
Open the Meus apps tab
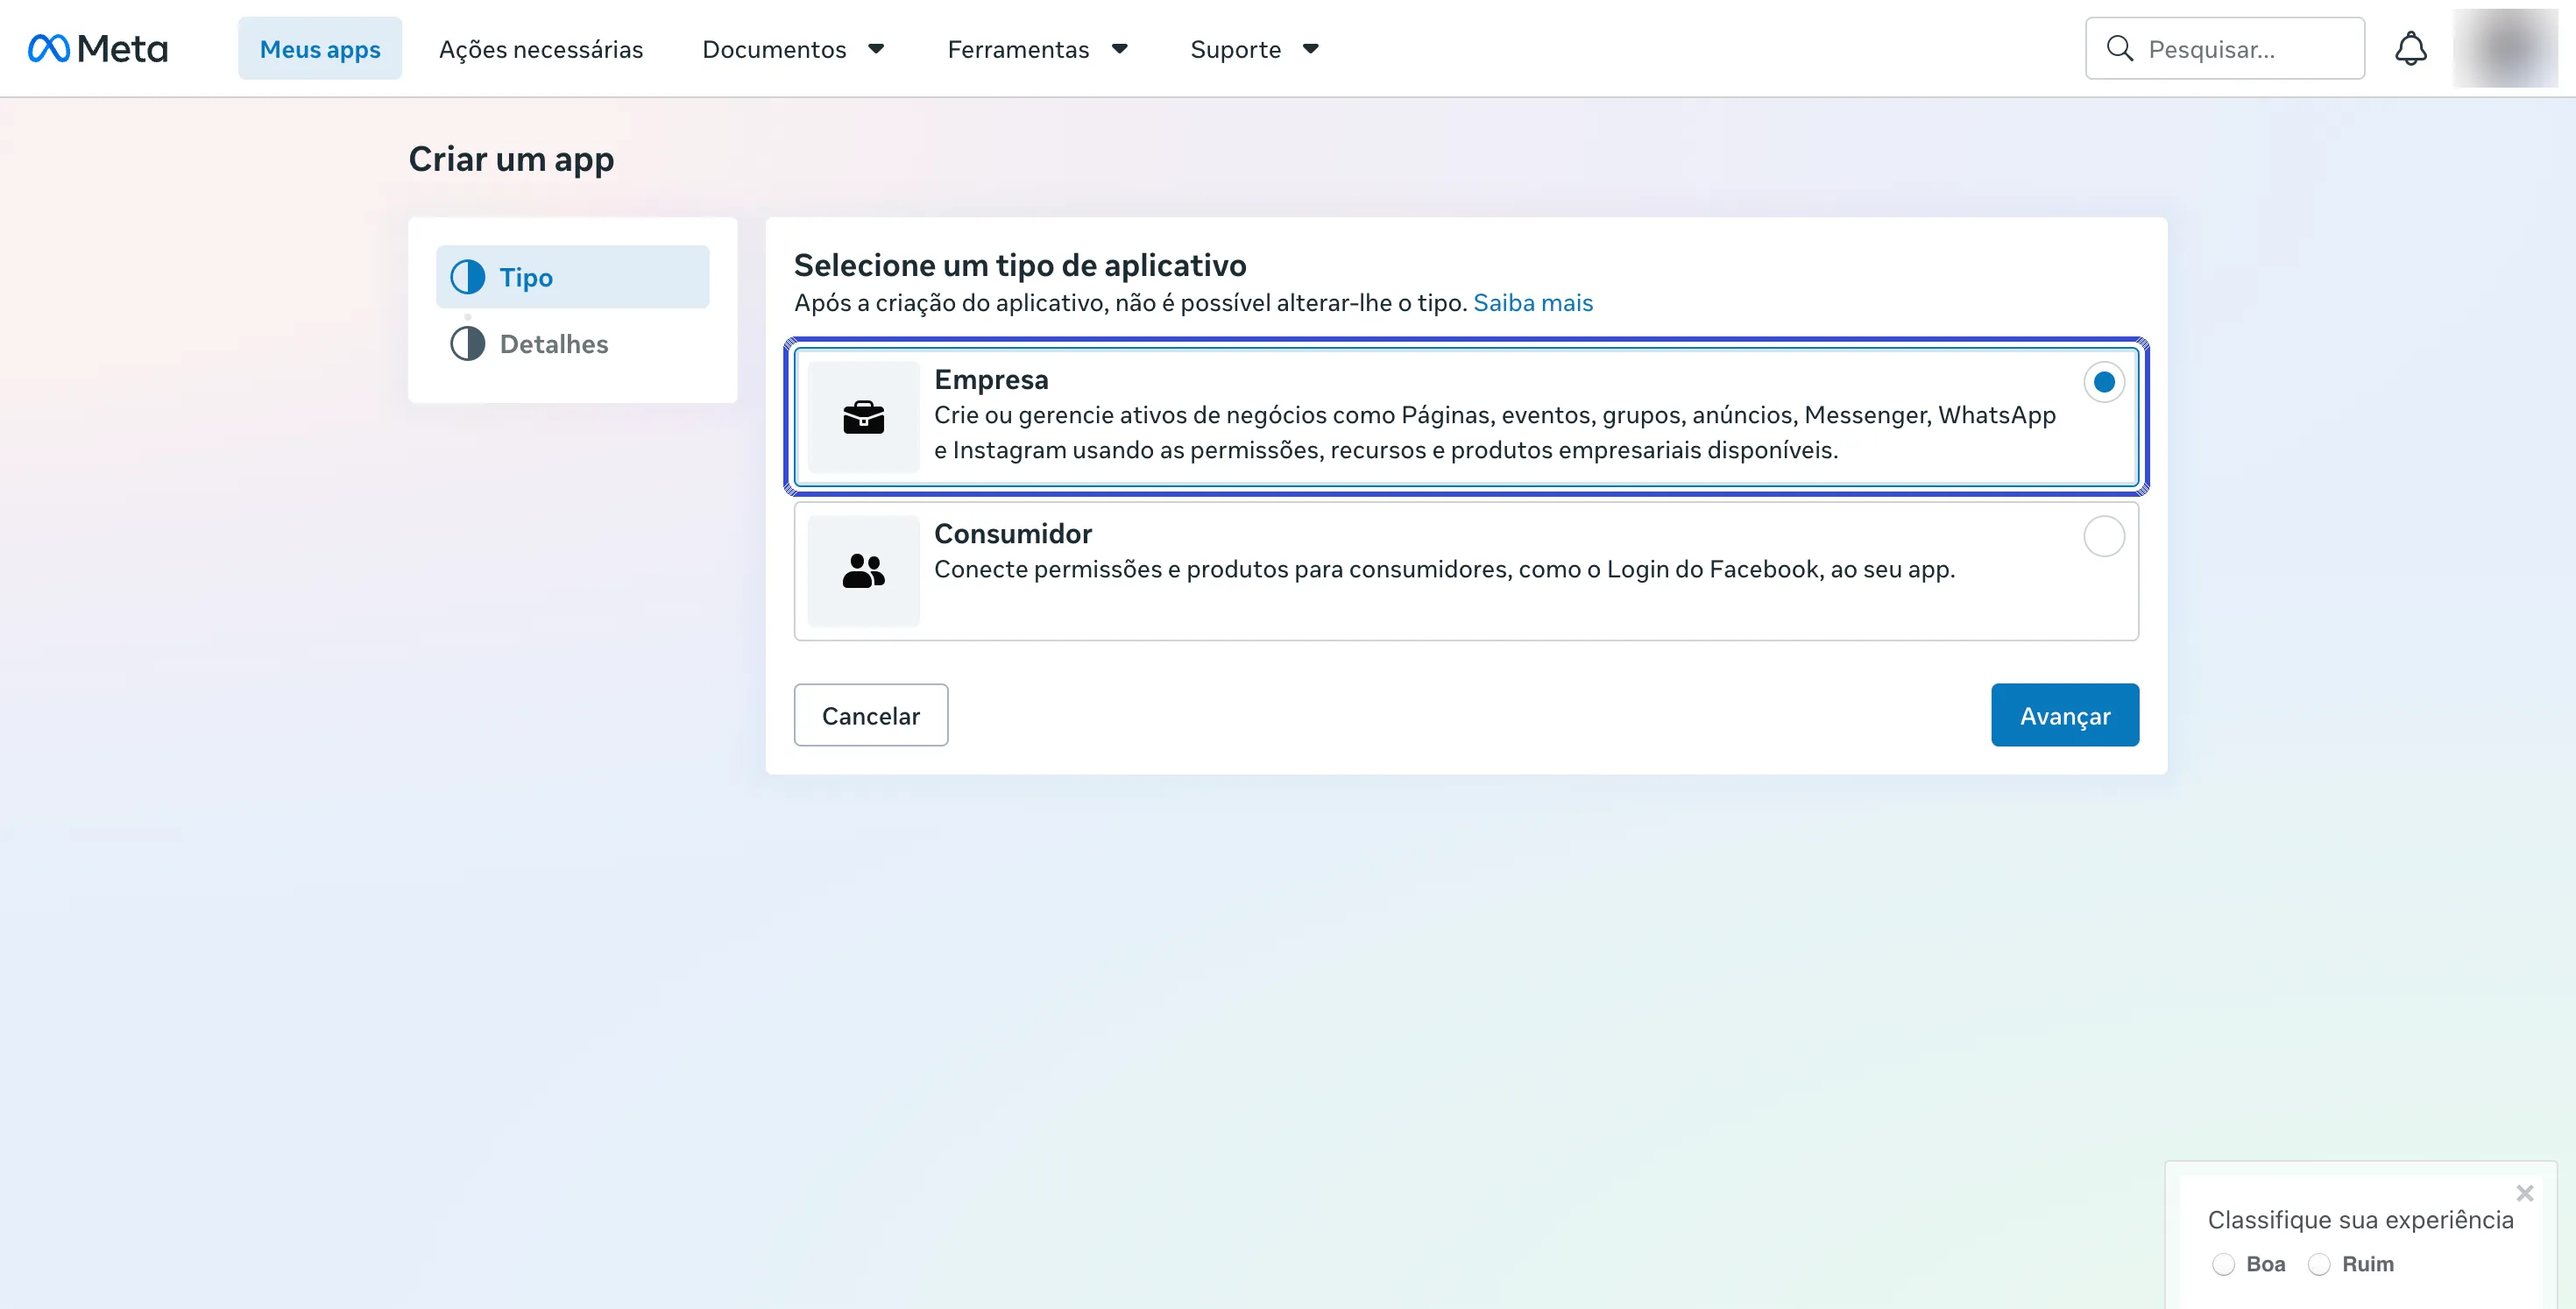point(320,48)
